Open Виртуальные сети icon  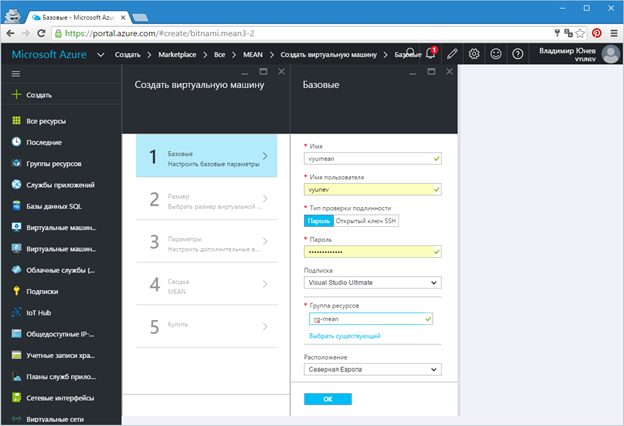[16, 418]
